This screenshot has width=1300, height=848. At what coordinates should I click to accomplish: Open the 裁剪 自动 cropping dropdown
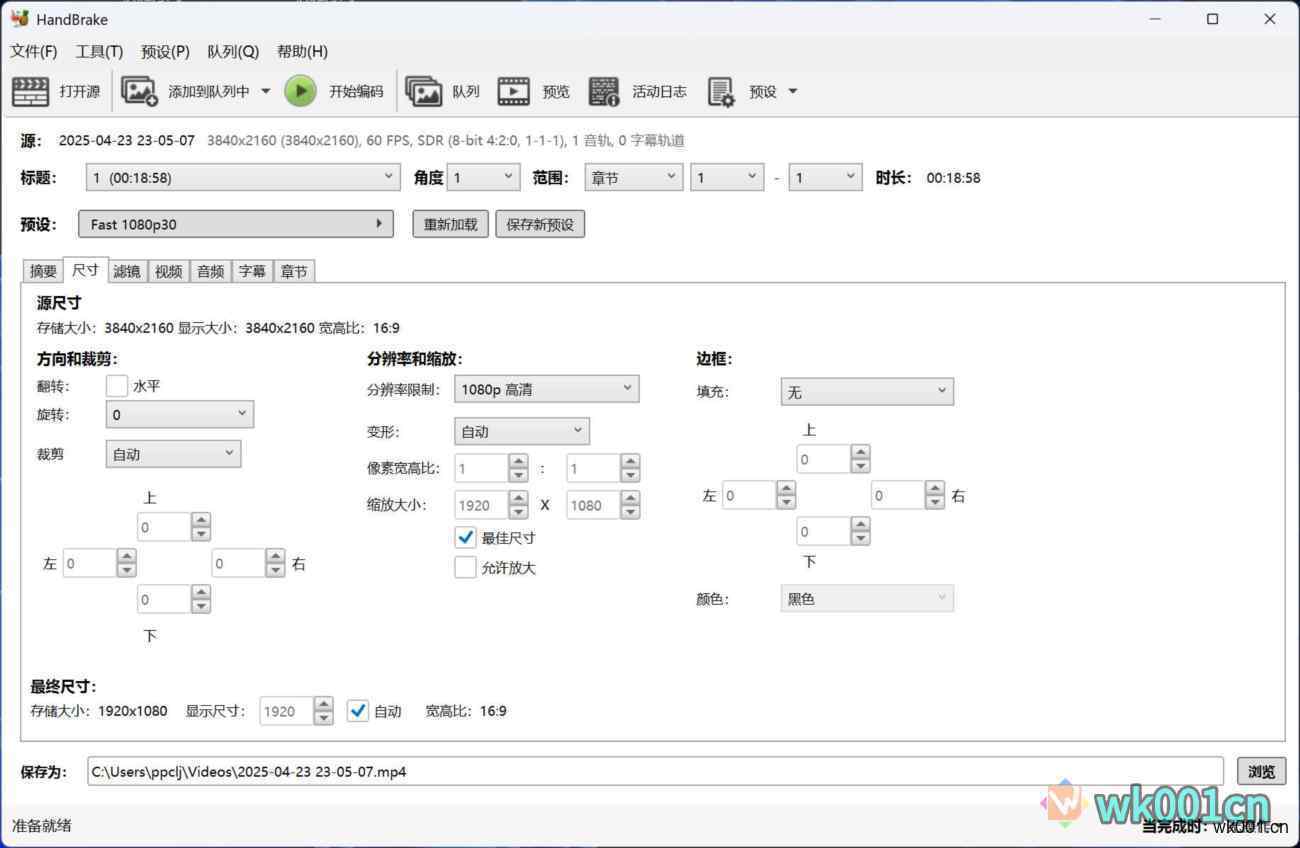(x=173, y=454)
